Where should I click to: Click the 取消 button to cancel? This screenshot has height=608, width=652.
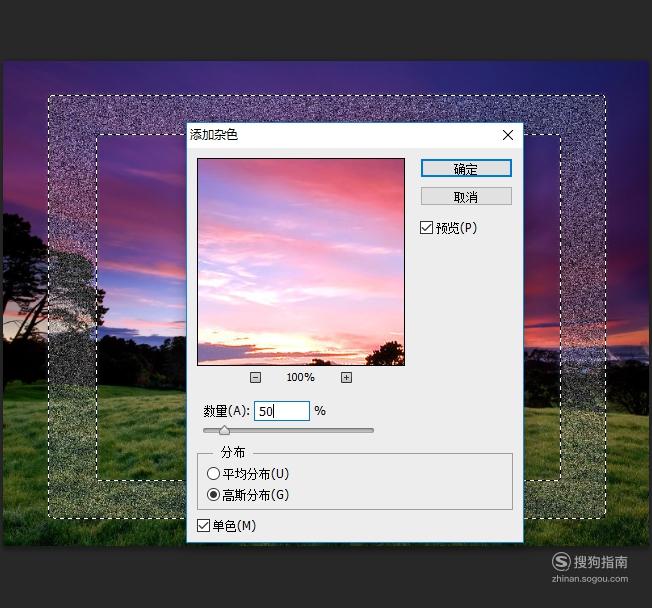[x=466, y=196]
